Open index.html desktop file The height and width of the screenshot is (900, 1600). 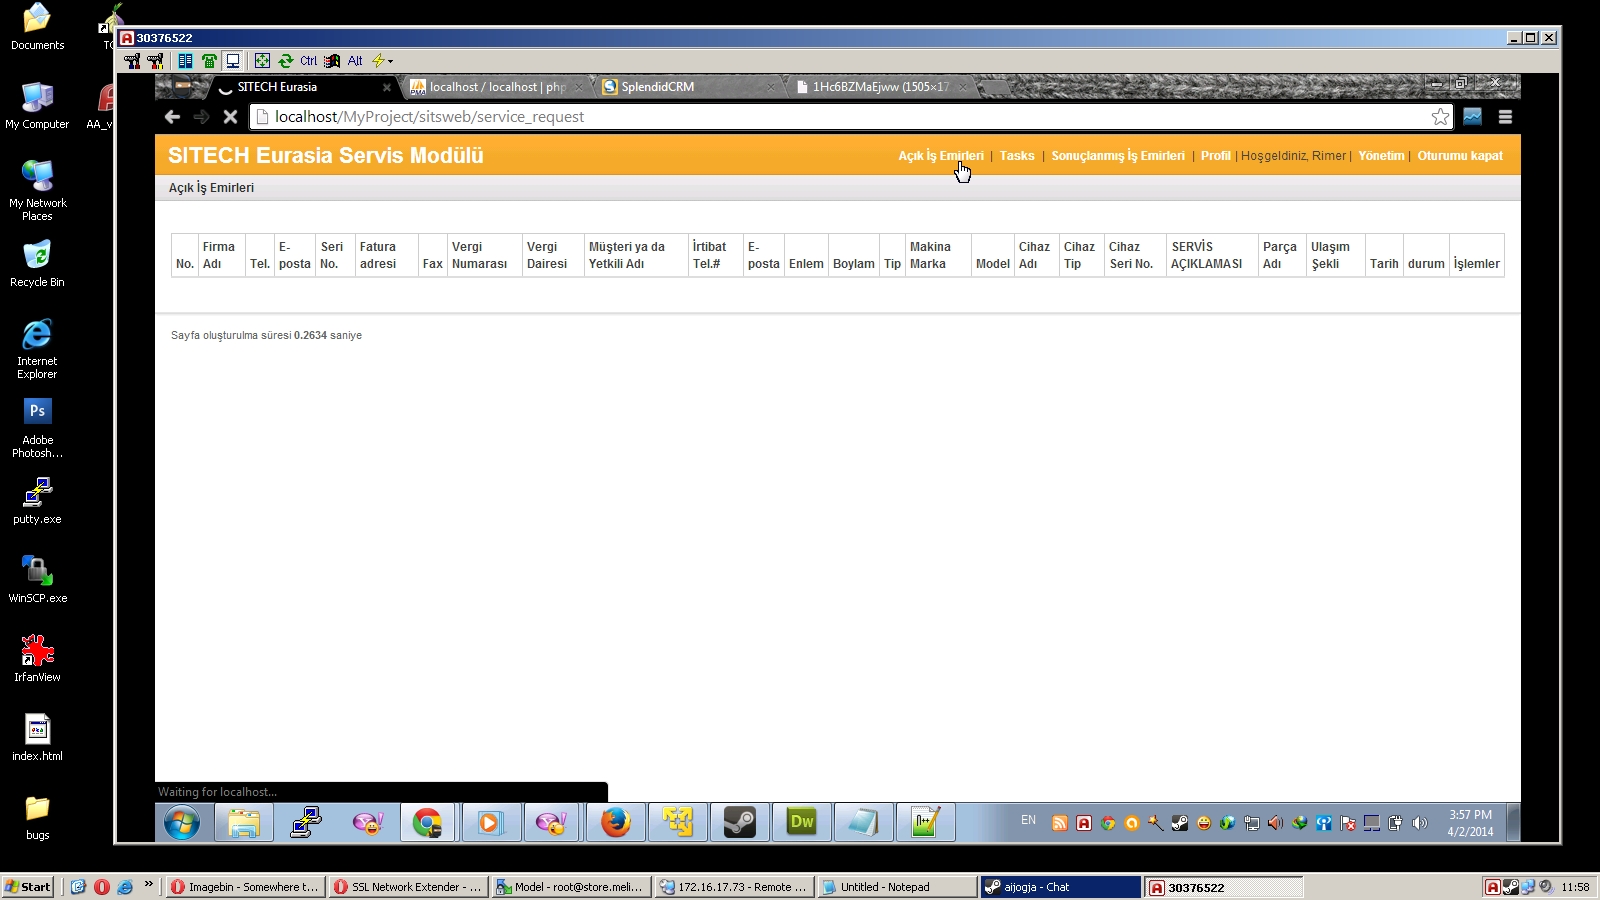[37, 738]
